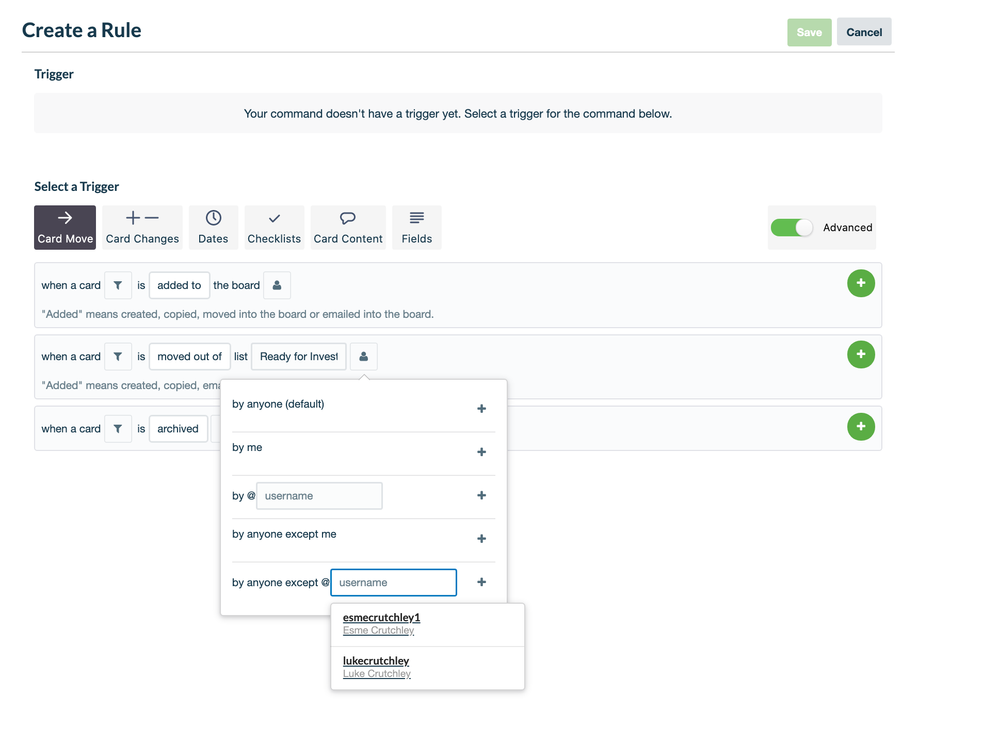999x742 pixels.
Task: Add the 'archived' trigger with its green plus
Action: tap(861, 426)
